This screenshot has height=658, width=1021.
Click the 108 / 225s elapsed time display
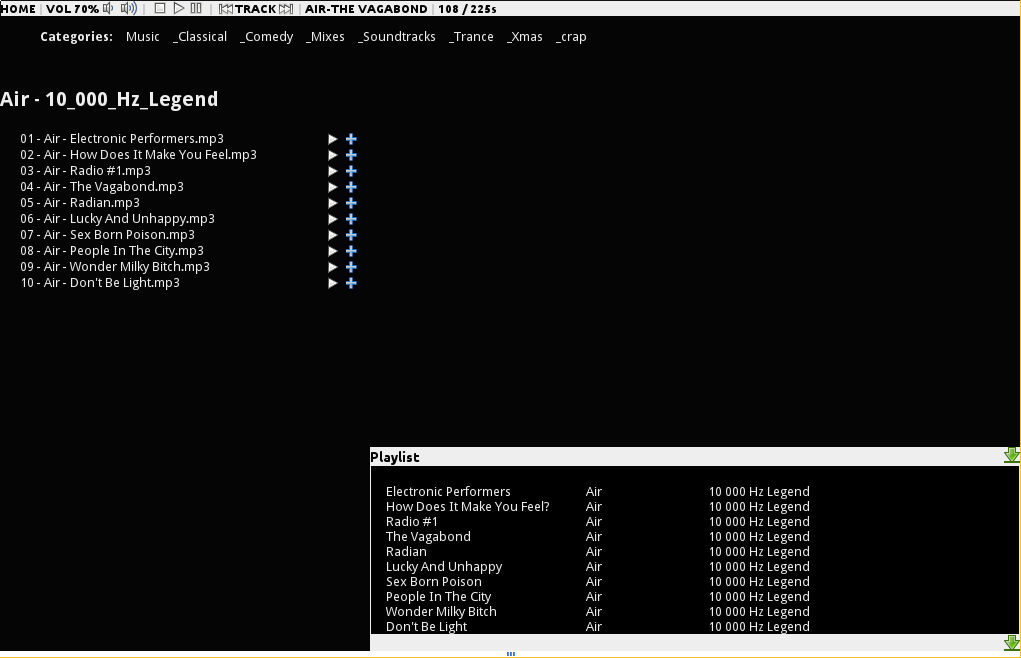click(468, 9)
